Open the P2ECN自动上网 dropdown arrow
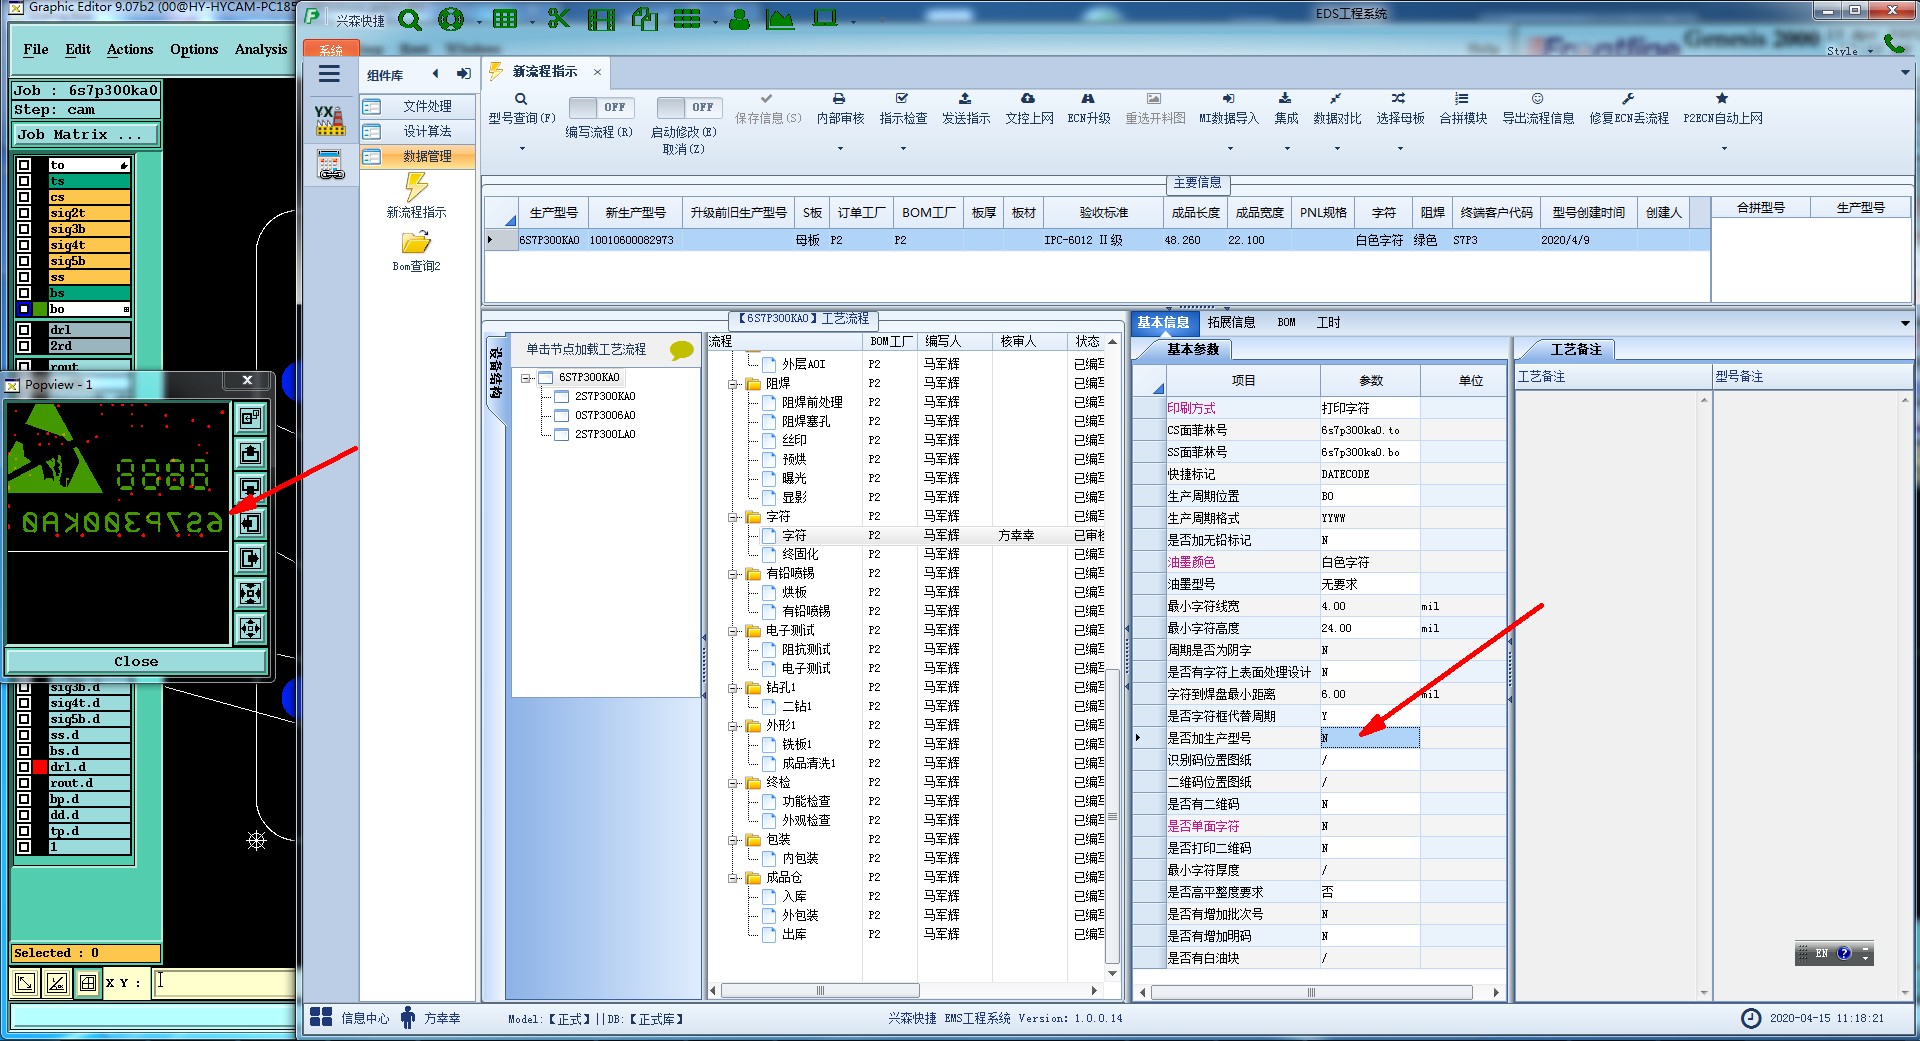Viewport: 1920px width, 1041px height. (x=1724, y=149)
